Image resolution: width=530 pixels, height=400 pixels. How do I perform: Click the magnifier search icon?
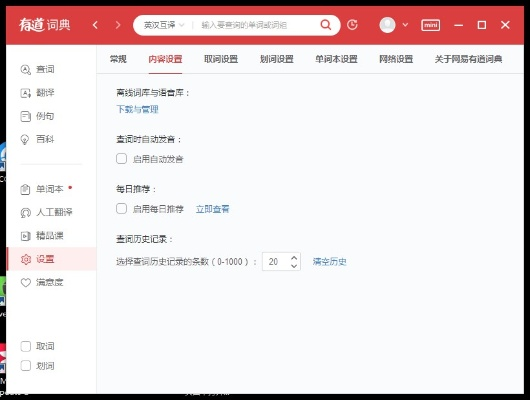326,25
